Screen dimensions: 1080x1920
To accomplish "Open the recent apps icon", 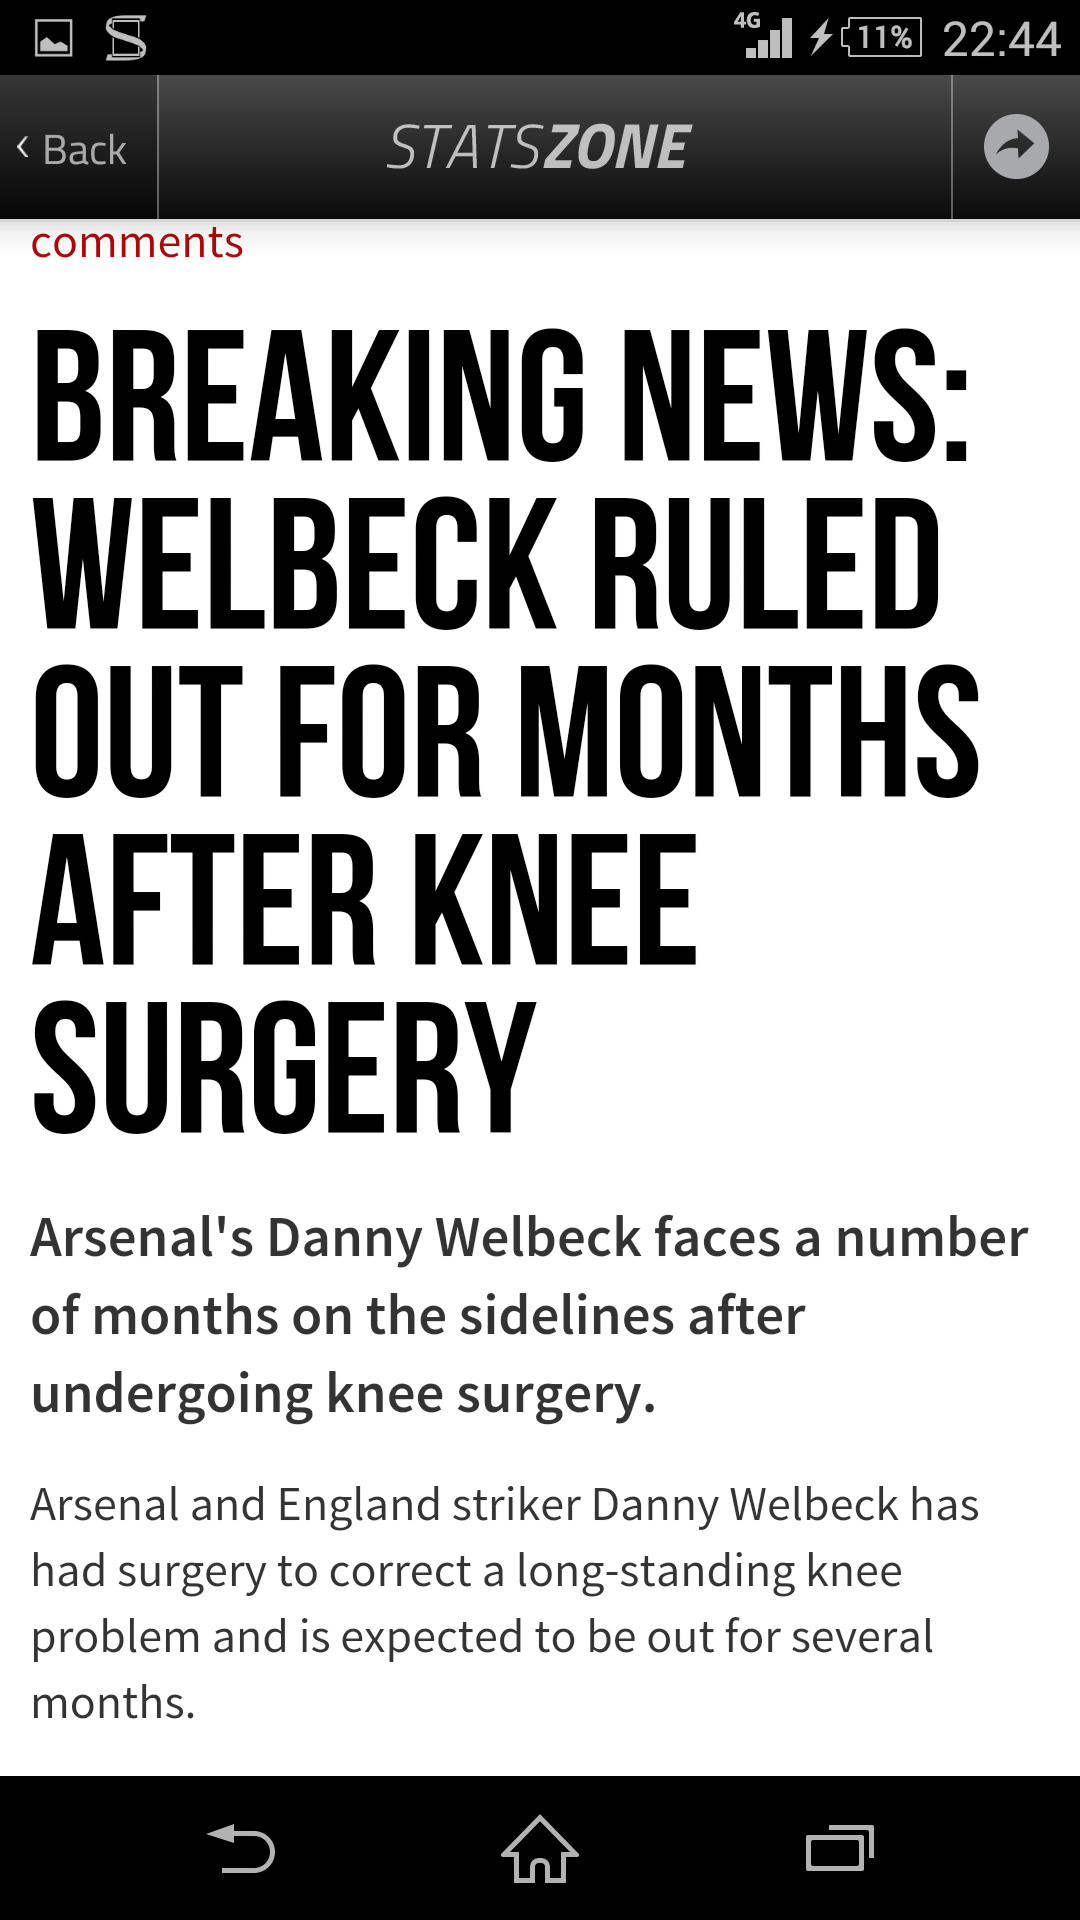I will pyautogui.click(x=840, y=1848).
